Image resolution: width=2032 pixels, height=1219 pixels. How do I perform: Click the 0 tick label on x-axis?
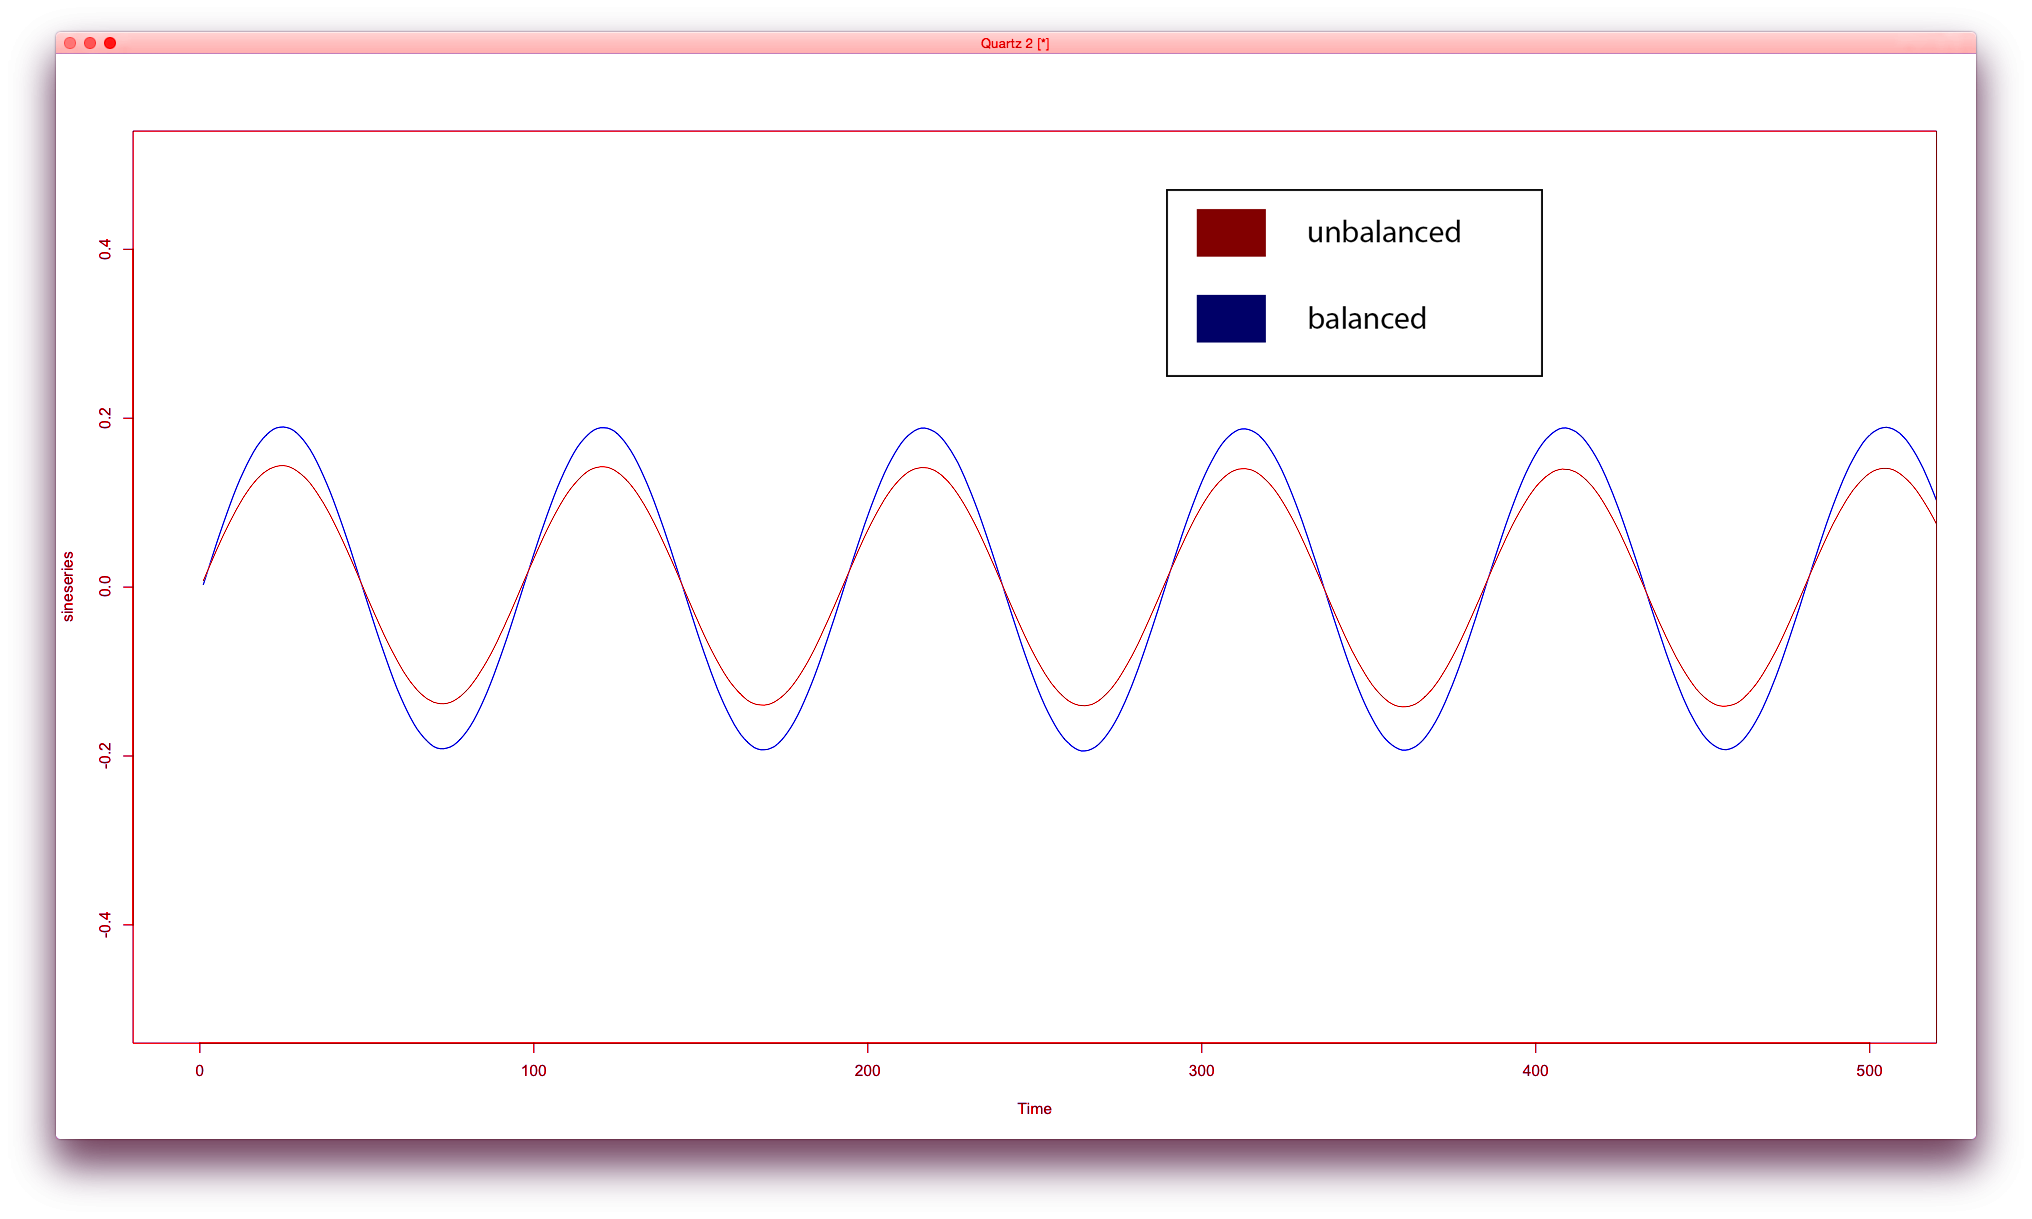[x=200, y=1071]
